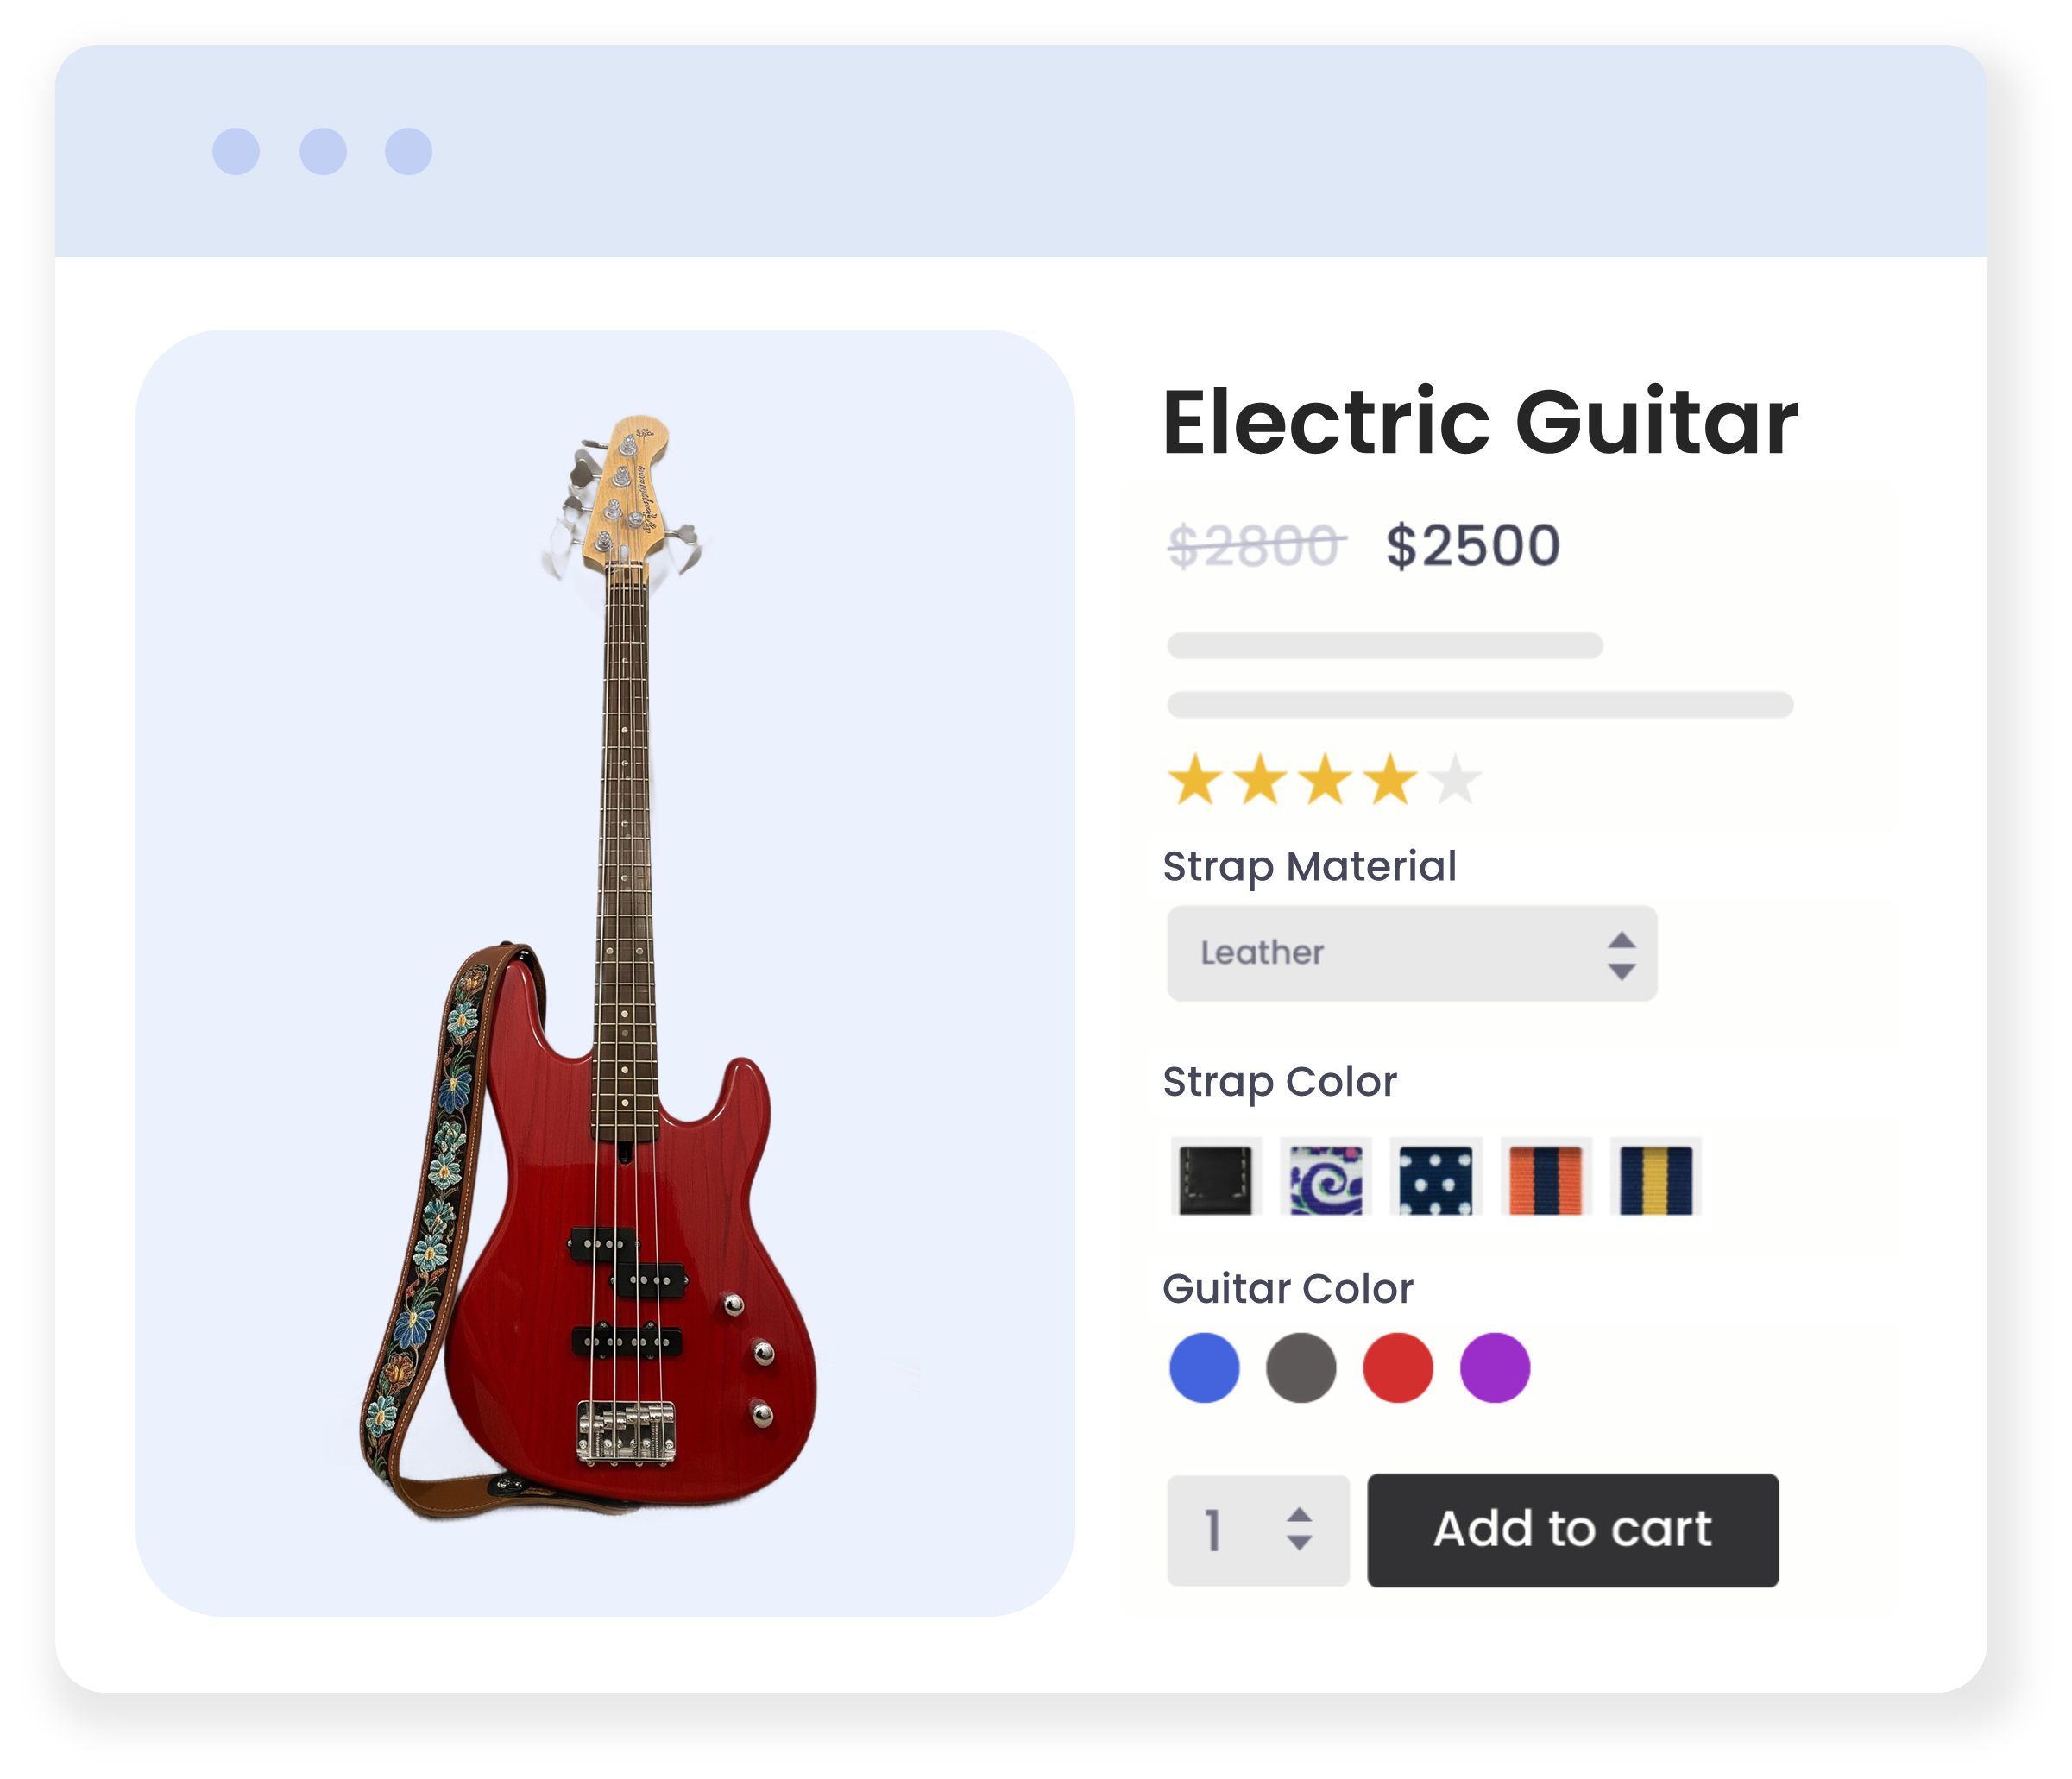Select gray guitar color
The height and width of the screenshot is (1779, 2072).
[1301, 1367]
